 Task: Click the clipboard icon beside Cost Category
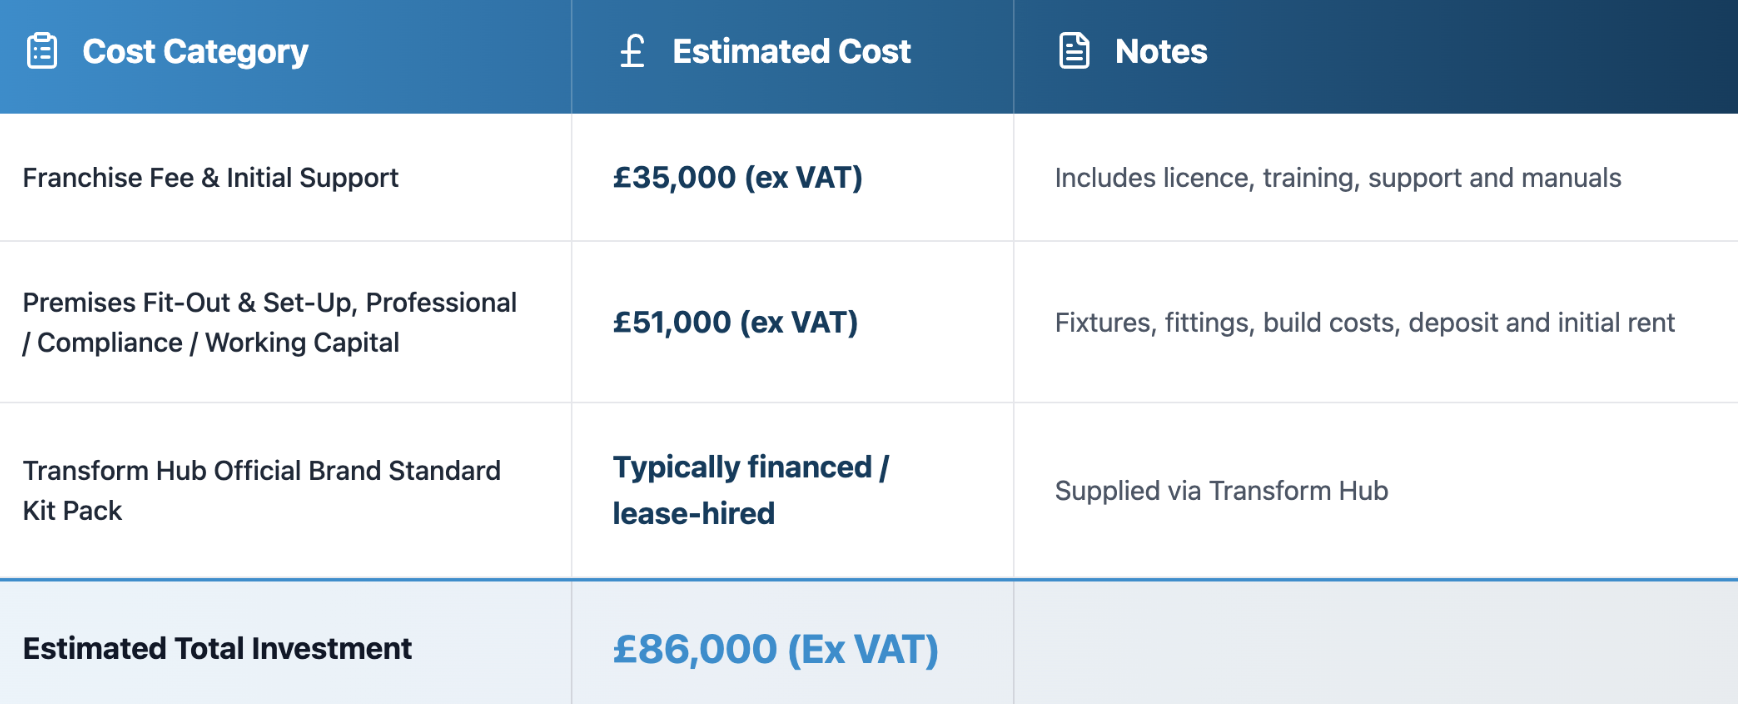[x=42, y=51]
